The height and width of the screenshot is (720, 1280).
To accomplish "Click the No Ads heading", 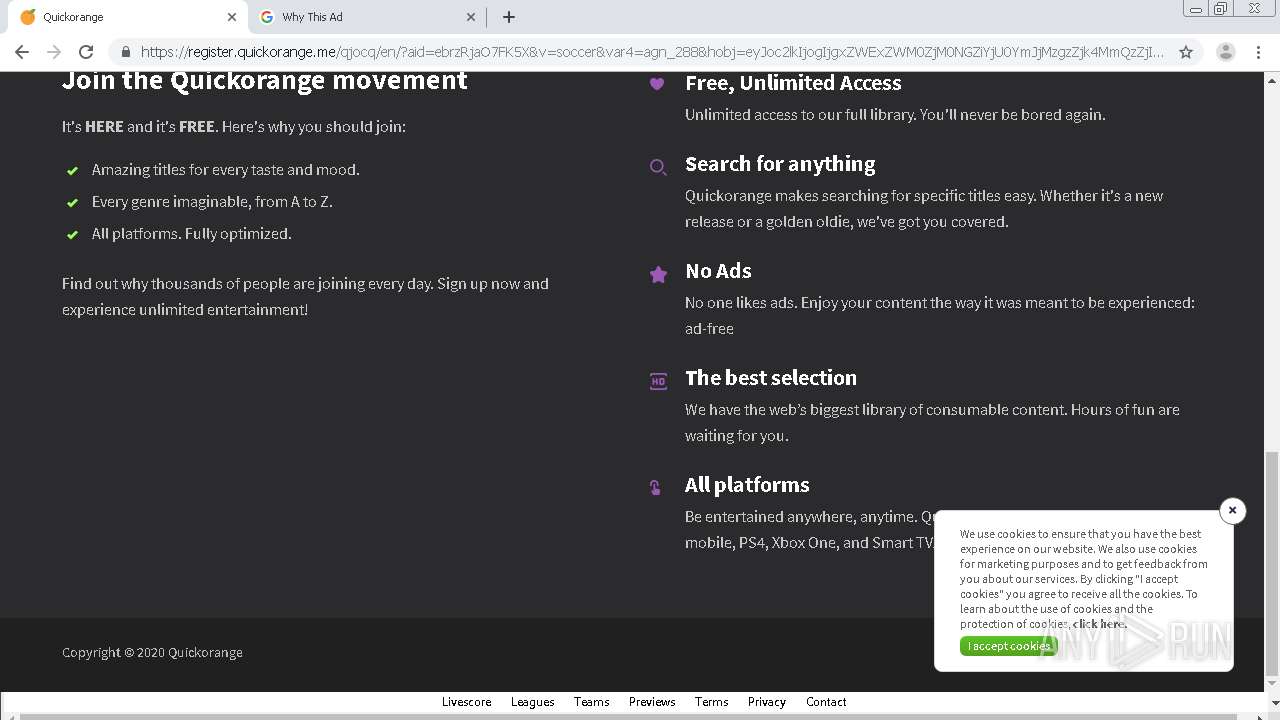I will tap(718, 271).
